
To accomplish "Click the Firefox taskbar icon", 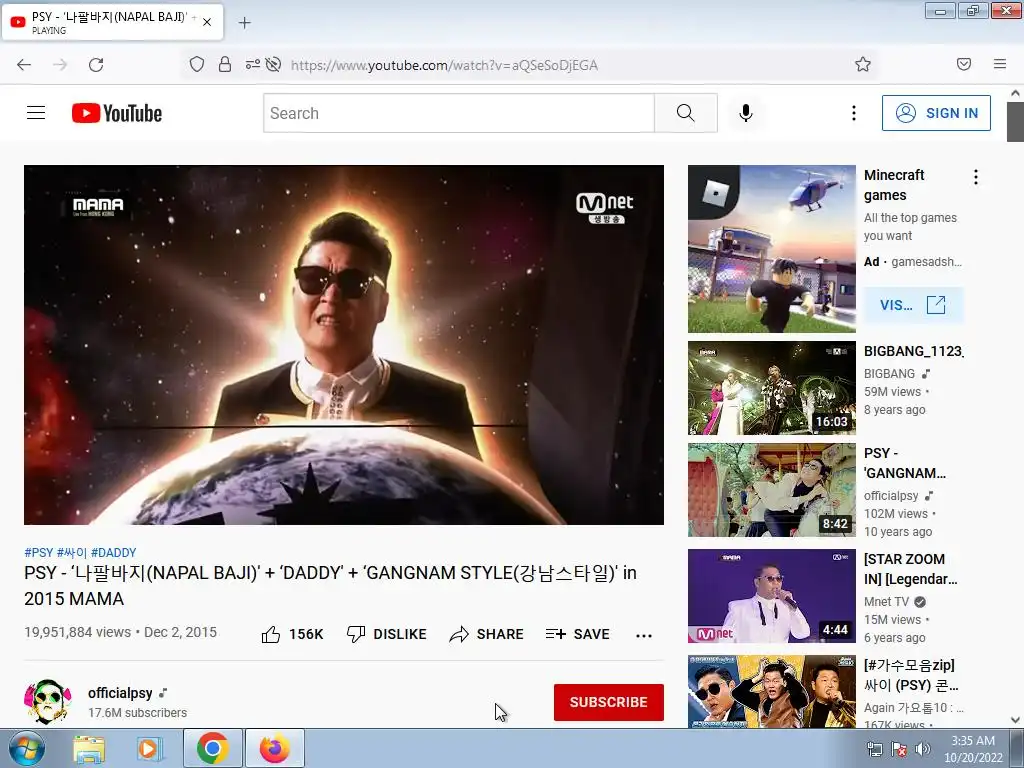I will (275, 748).
